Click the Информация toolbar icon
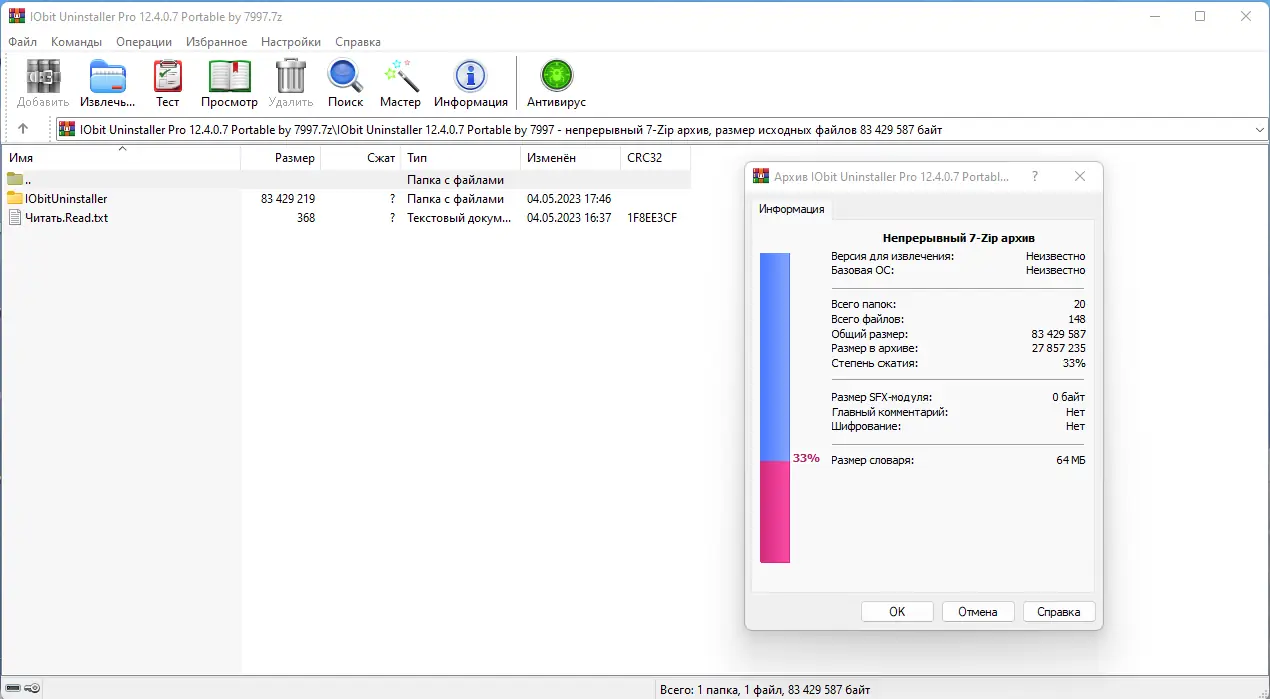The height and width of the screenshot is (699, 1270). click(x=470, y=76)
